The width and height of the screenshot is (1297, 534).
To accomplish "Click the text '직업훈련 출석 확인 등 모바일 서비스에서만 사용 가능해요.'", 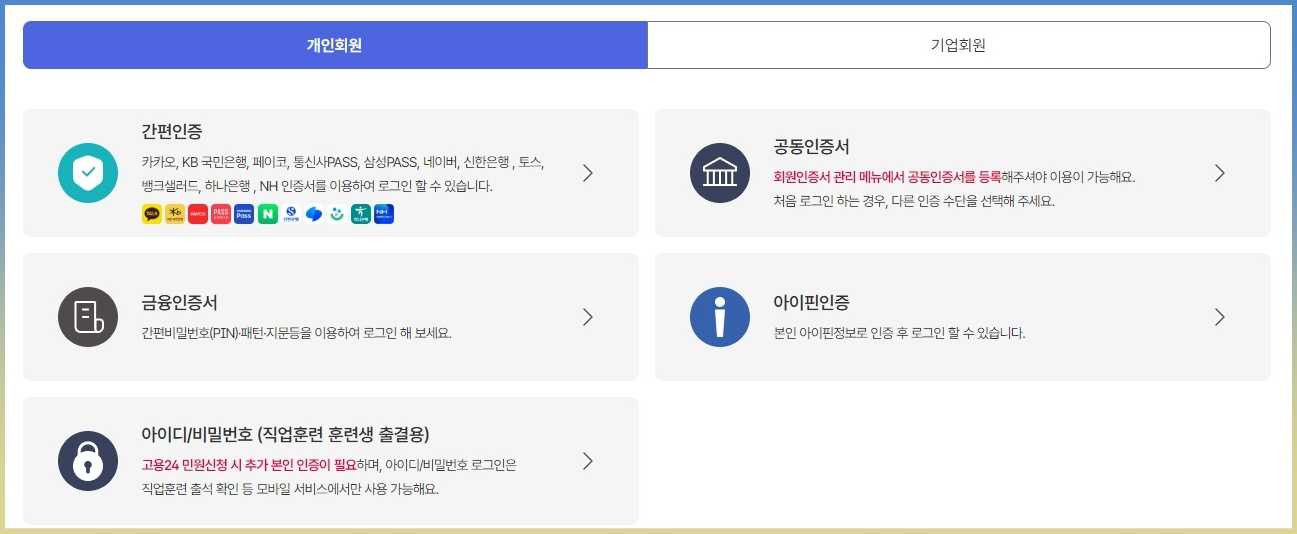I will [x=291, y=489].
